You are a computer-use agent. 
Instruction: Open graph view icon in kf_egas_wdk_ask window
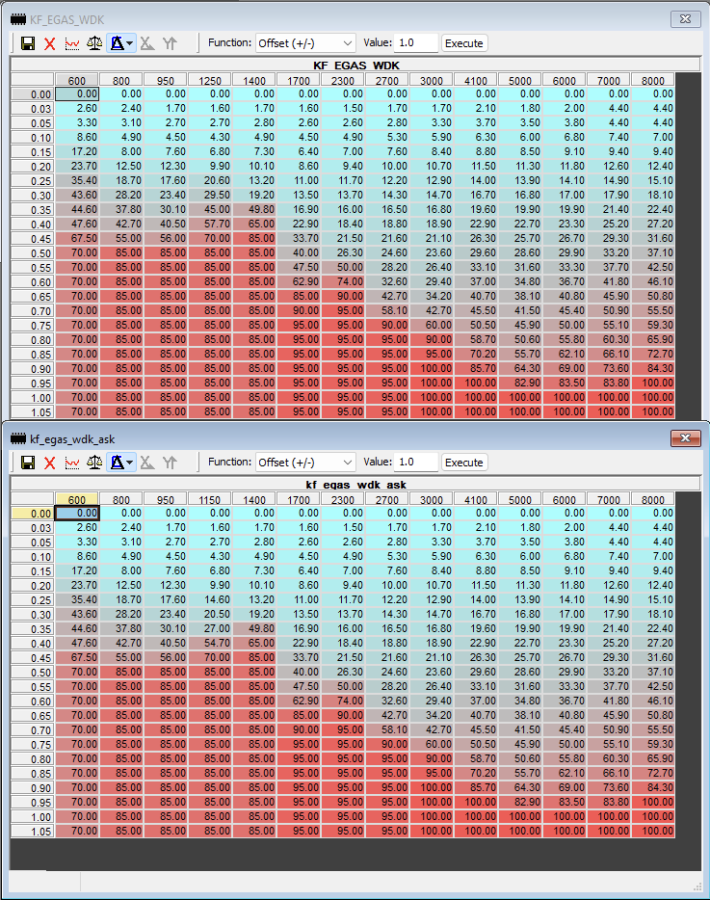72,462
